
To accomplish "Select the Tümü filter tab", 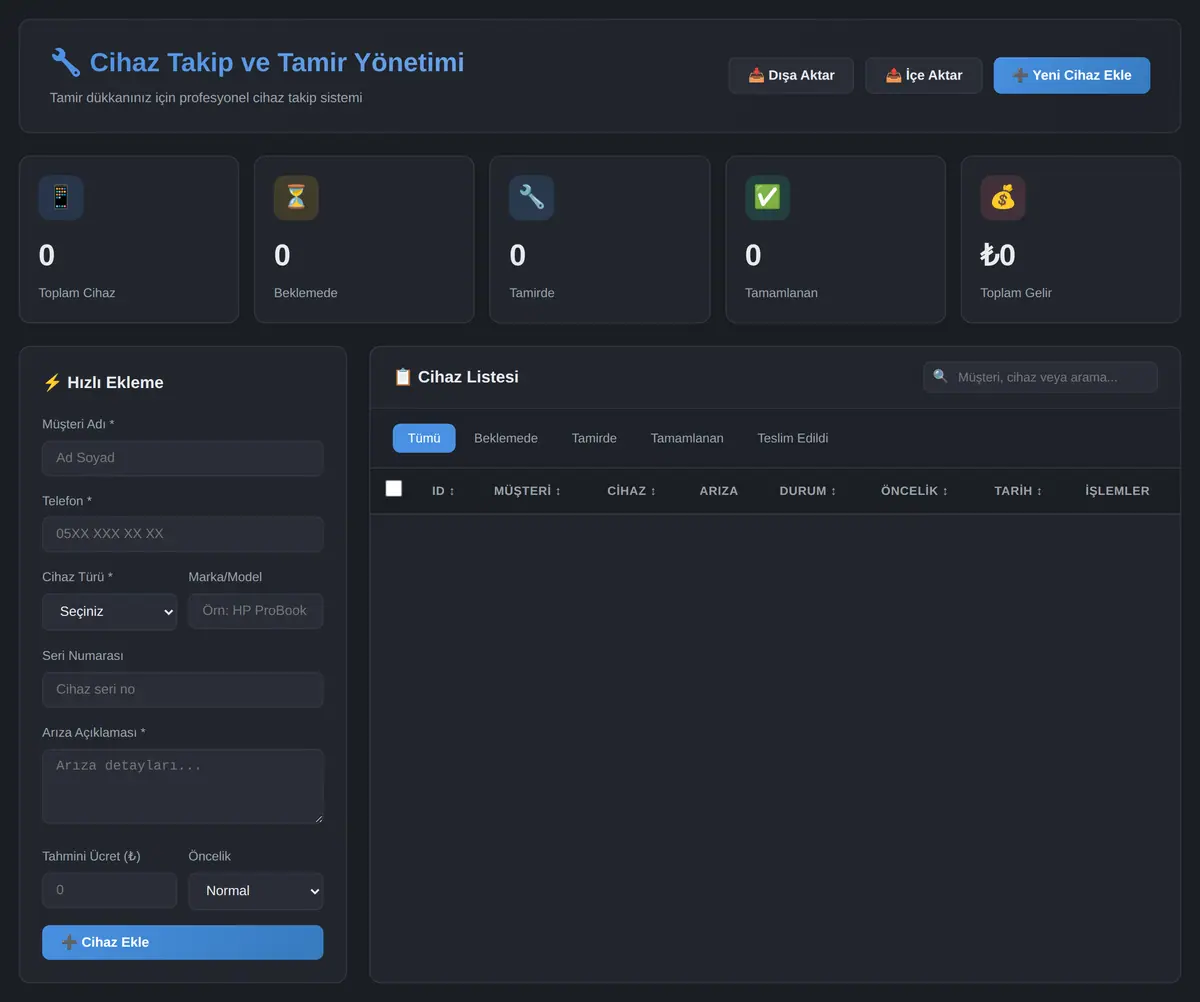I will (424, 438).
